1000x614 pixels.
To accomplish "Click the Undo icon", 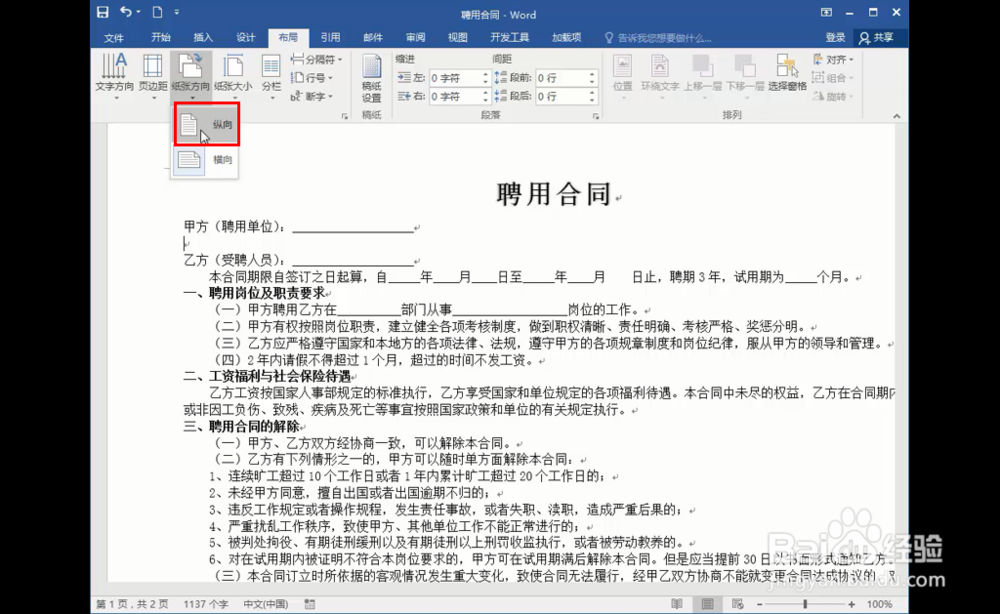I will coord(124,12).
